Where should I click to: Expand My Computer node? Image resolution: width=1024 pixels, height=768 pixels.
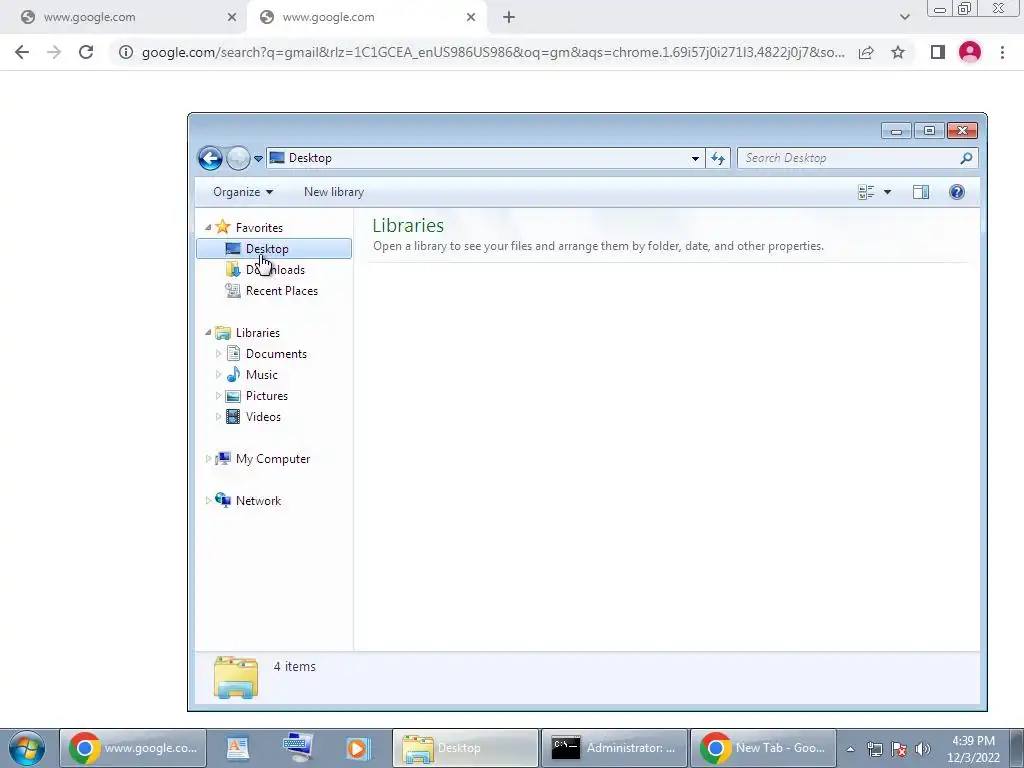coord(208,459)
